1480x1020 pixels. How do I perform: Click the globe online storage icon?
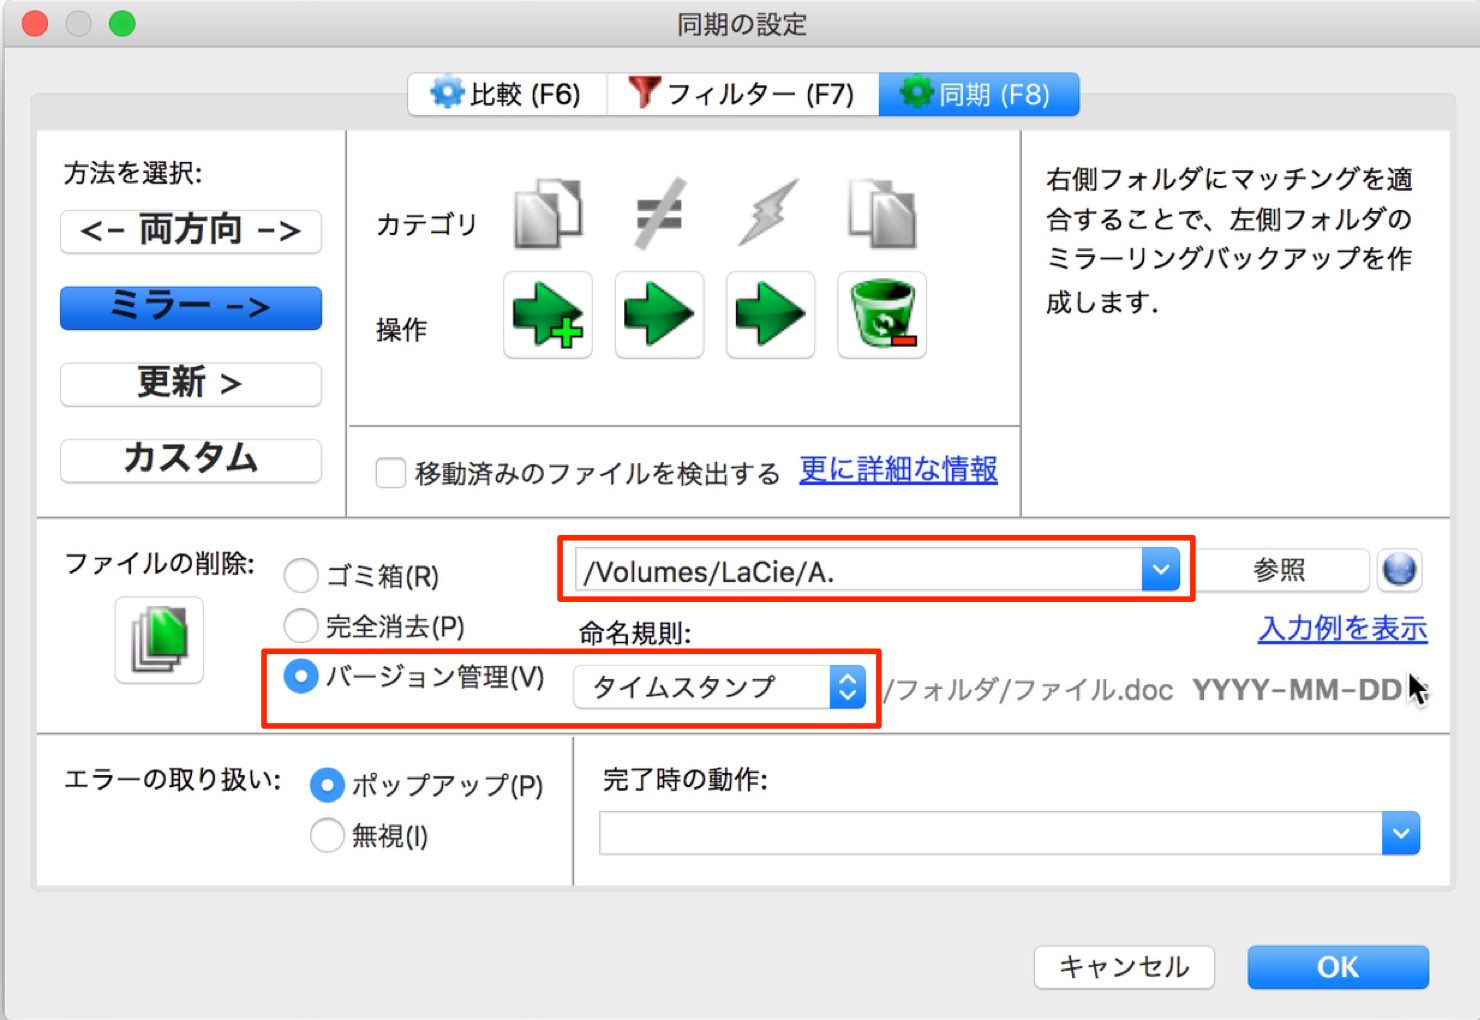tap(1399, 570)
